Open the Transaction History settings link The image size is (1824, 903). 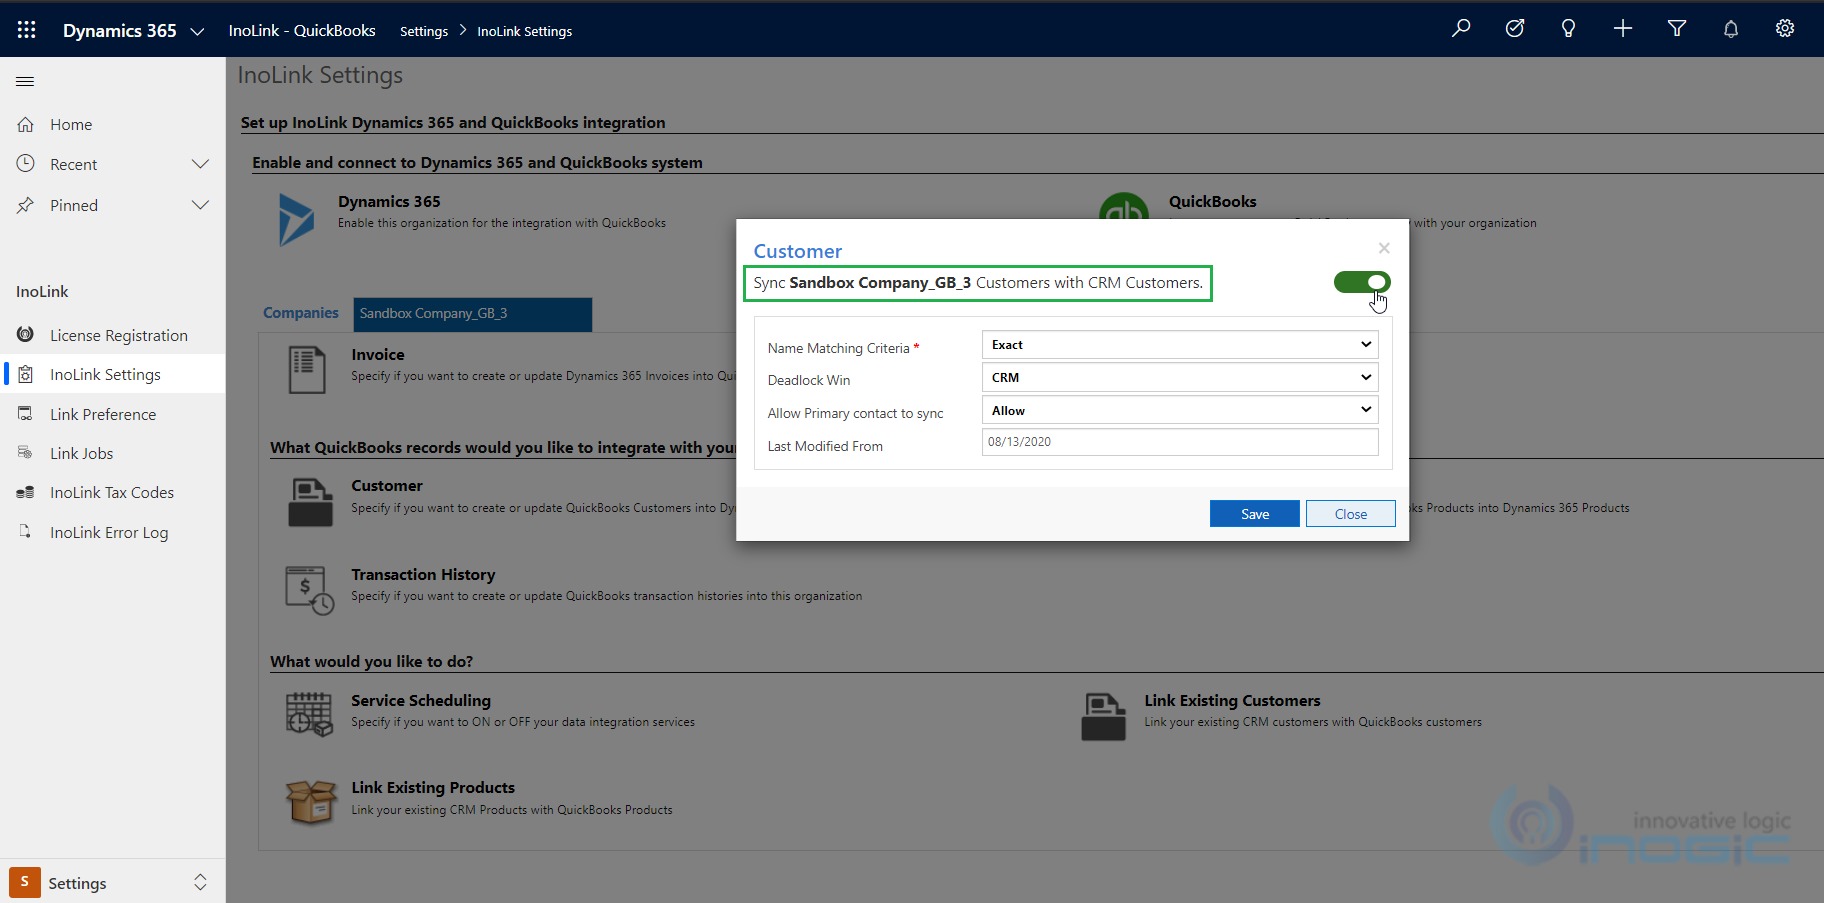pos(423,574)
